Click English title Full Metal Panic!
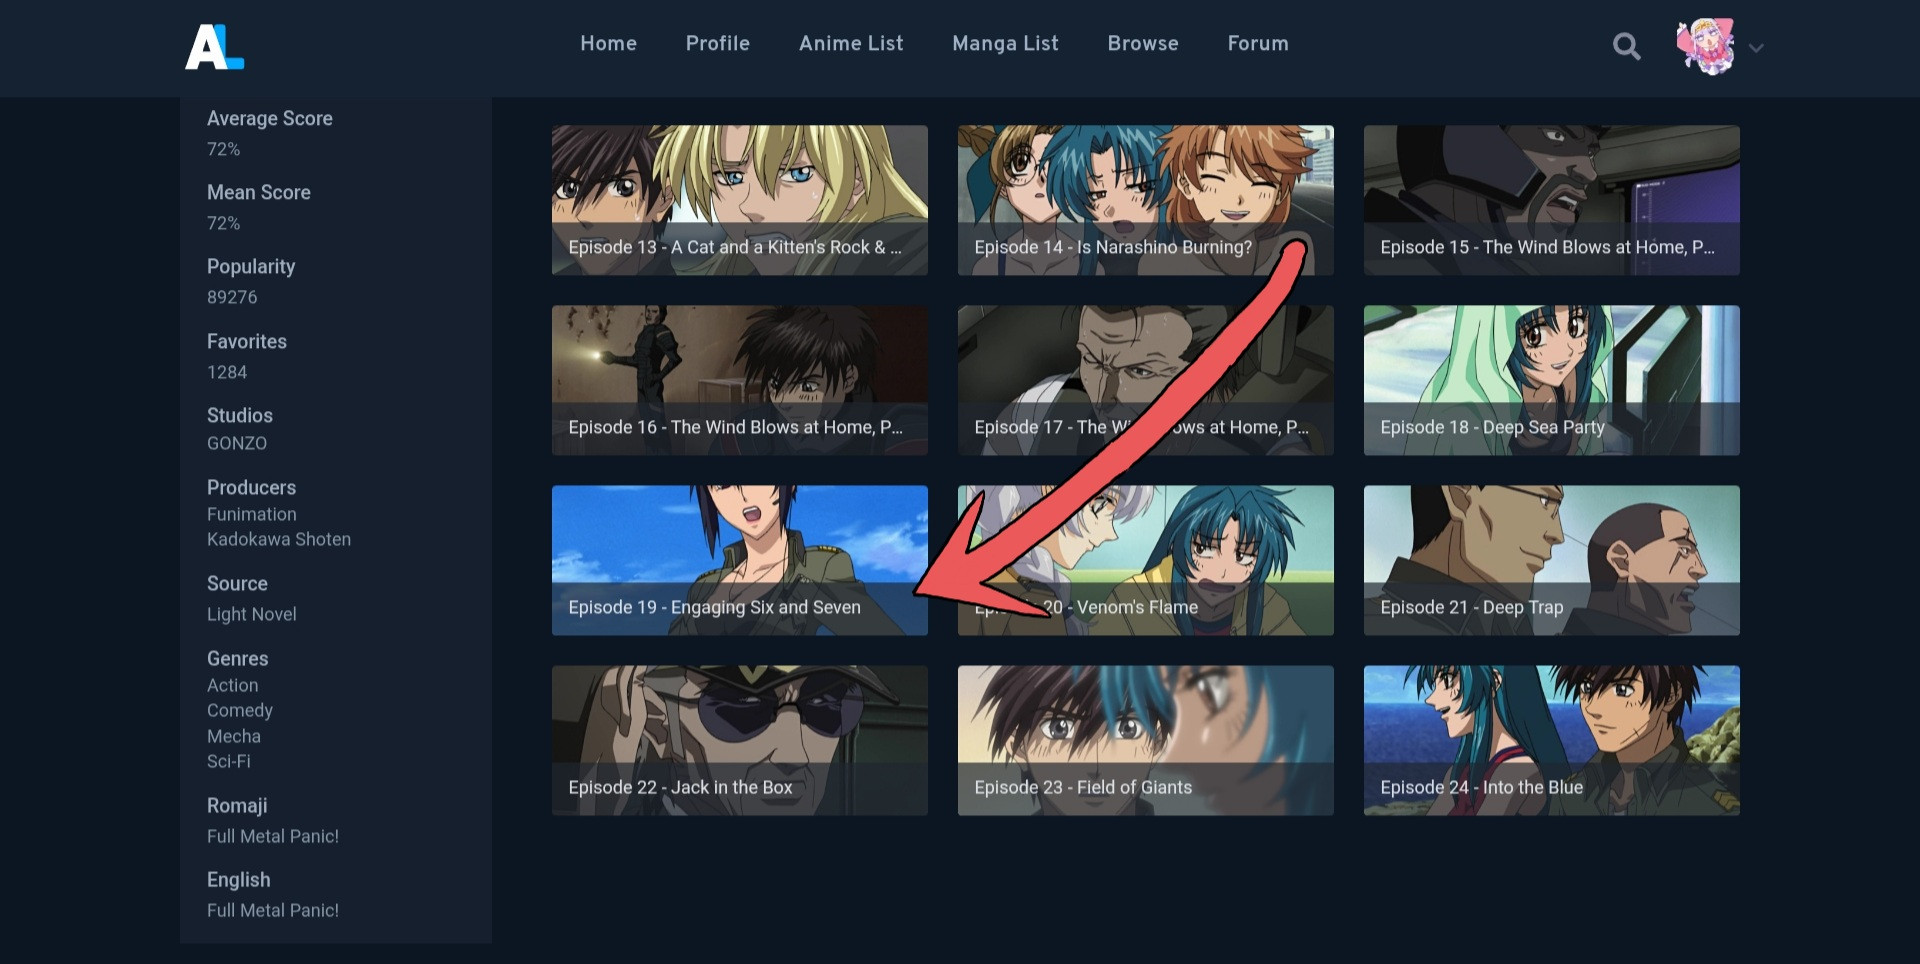 273,910
